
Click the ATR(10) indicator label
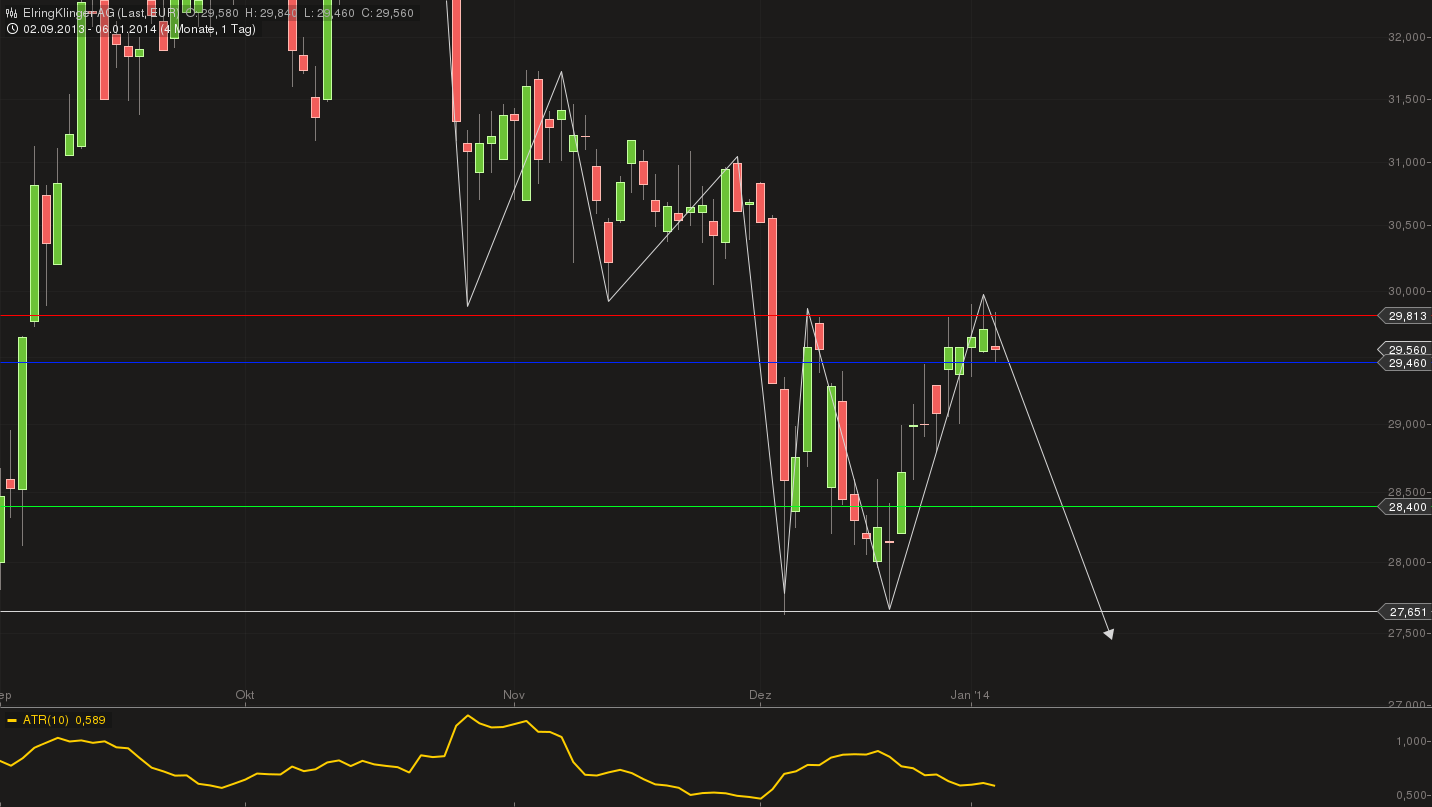tap(46, 720)
